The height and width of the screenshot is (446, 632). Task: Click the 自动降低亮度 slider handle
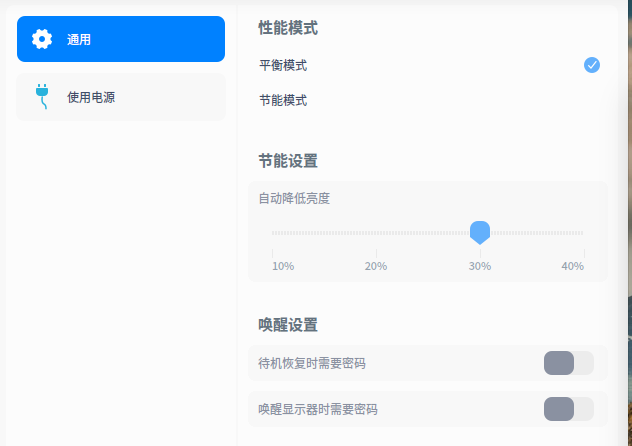pyautogui.click(x=480, y=232)
